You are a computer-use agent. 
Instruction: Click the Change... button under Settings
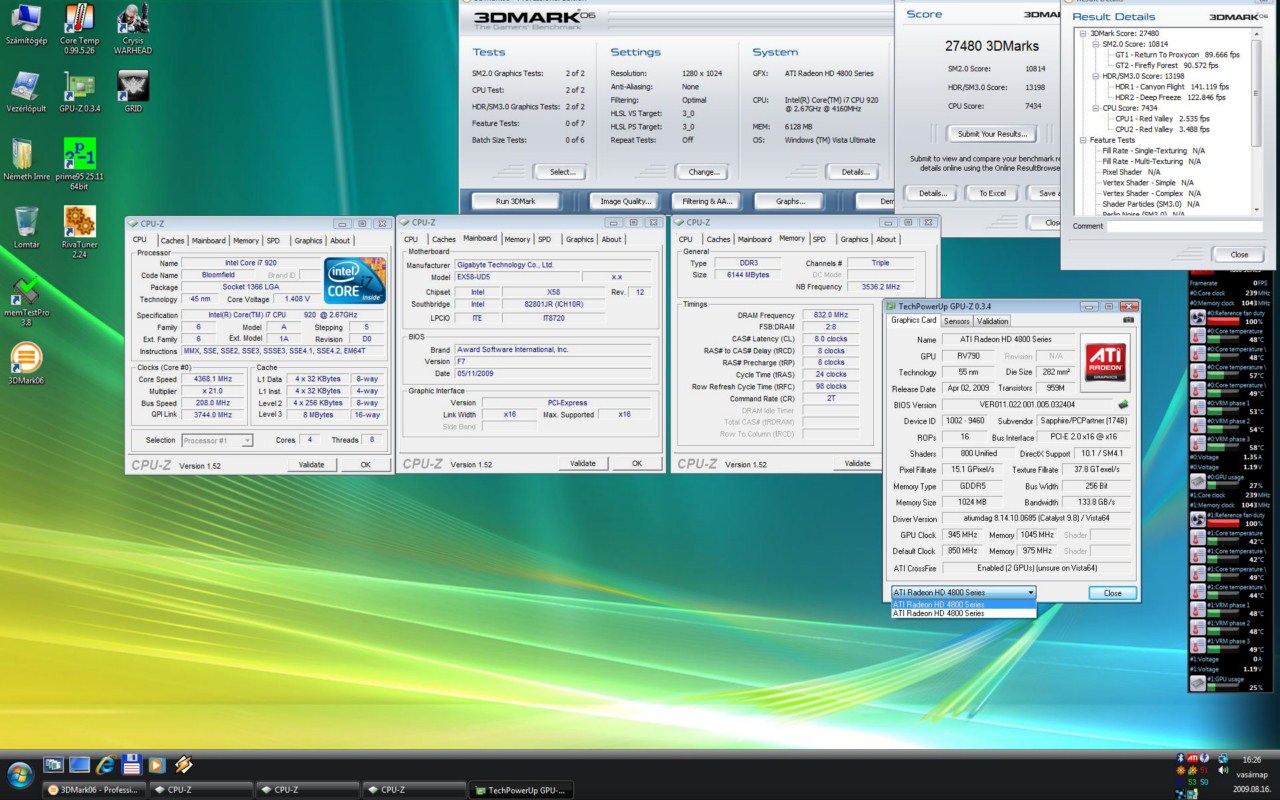point(704,172)
